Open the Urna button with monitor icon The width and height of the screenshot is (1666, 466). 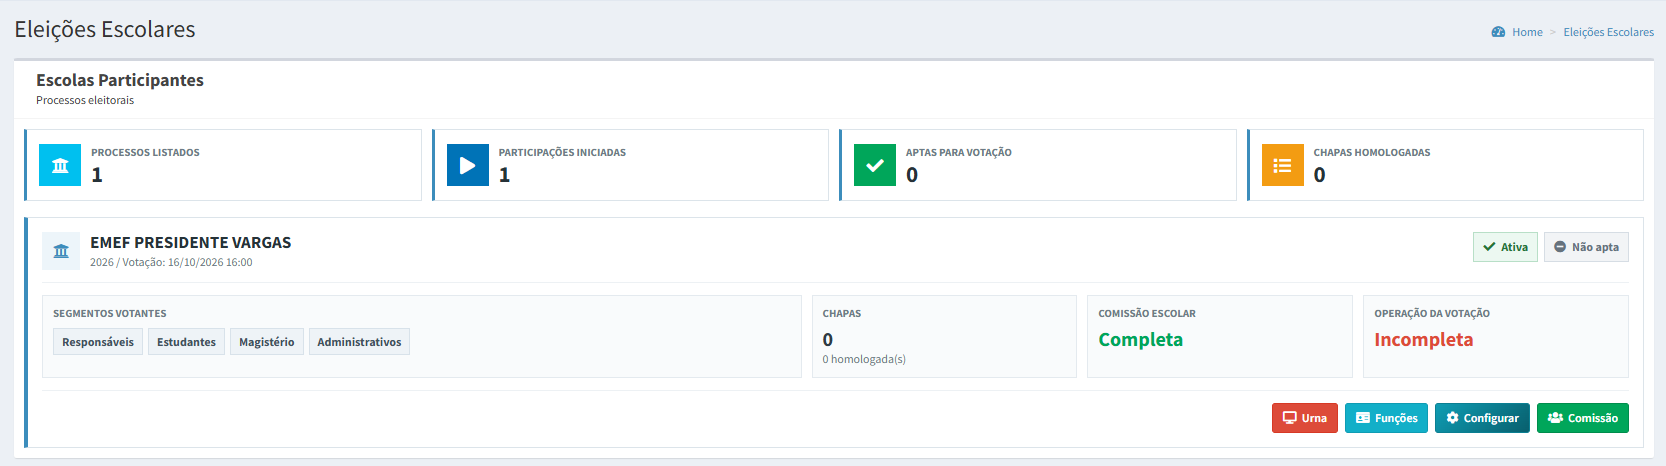pos(1305,418)
